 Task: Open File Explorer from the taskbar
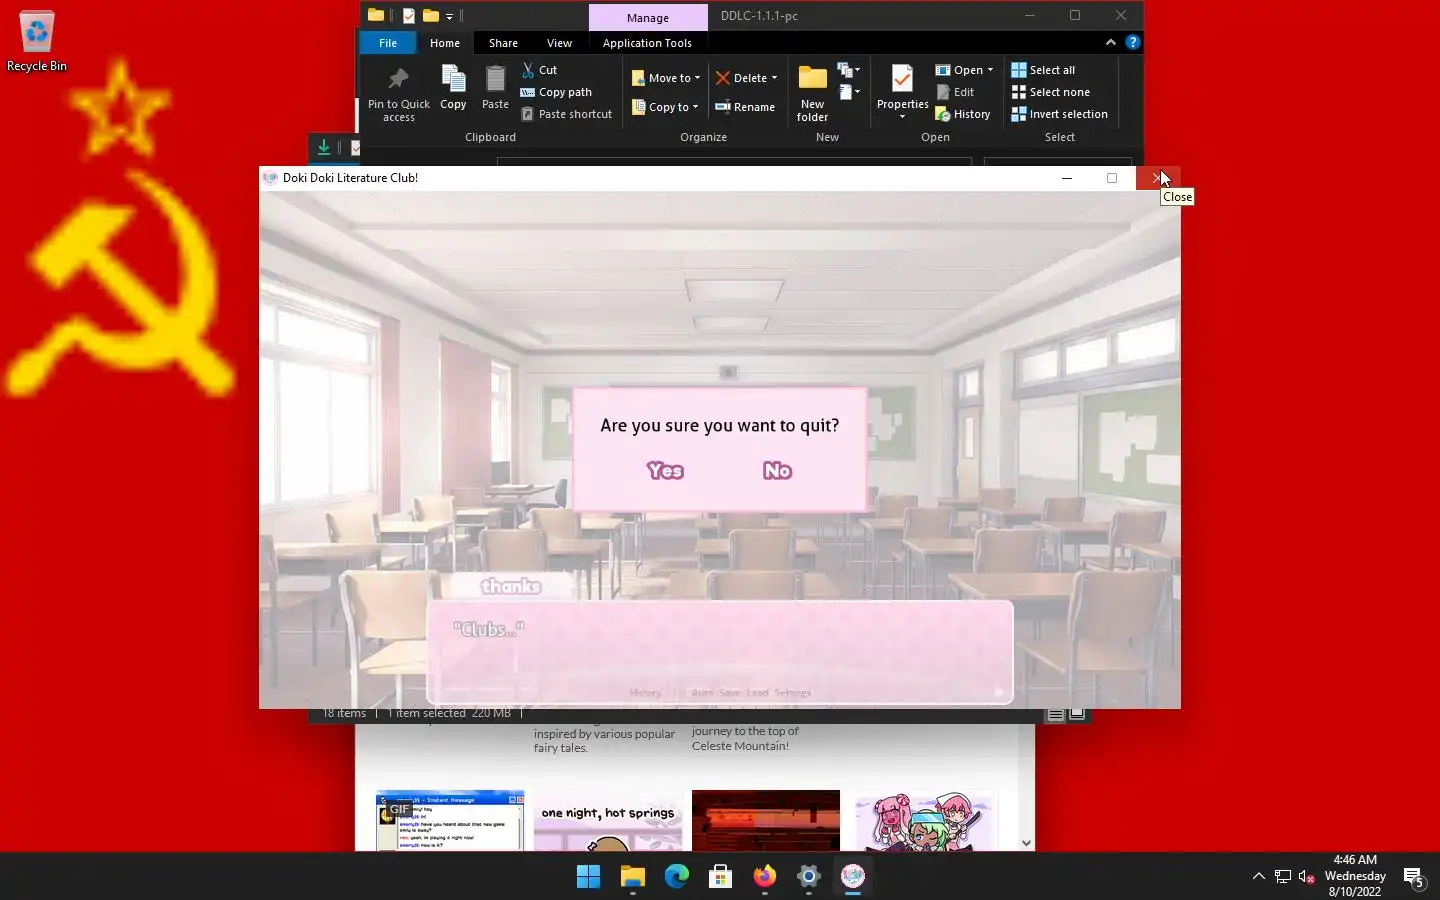click(632, 877)
